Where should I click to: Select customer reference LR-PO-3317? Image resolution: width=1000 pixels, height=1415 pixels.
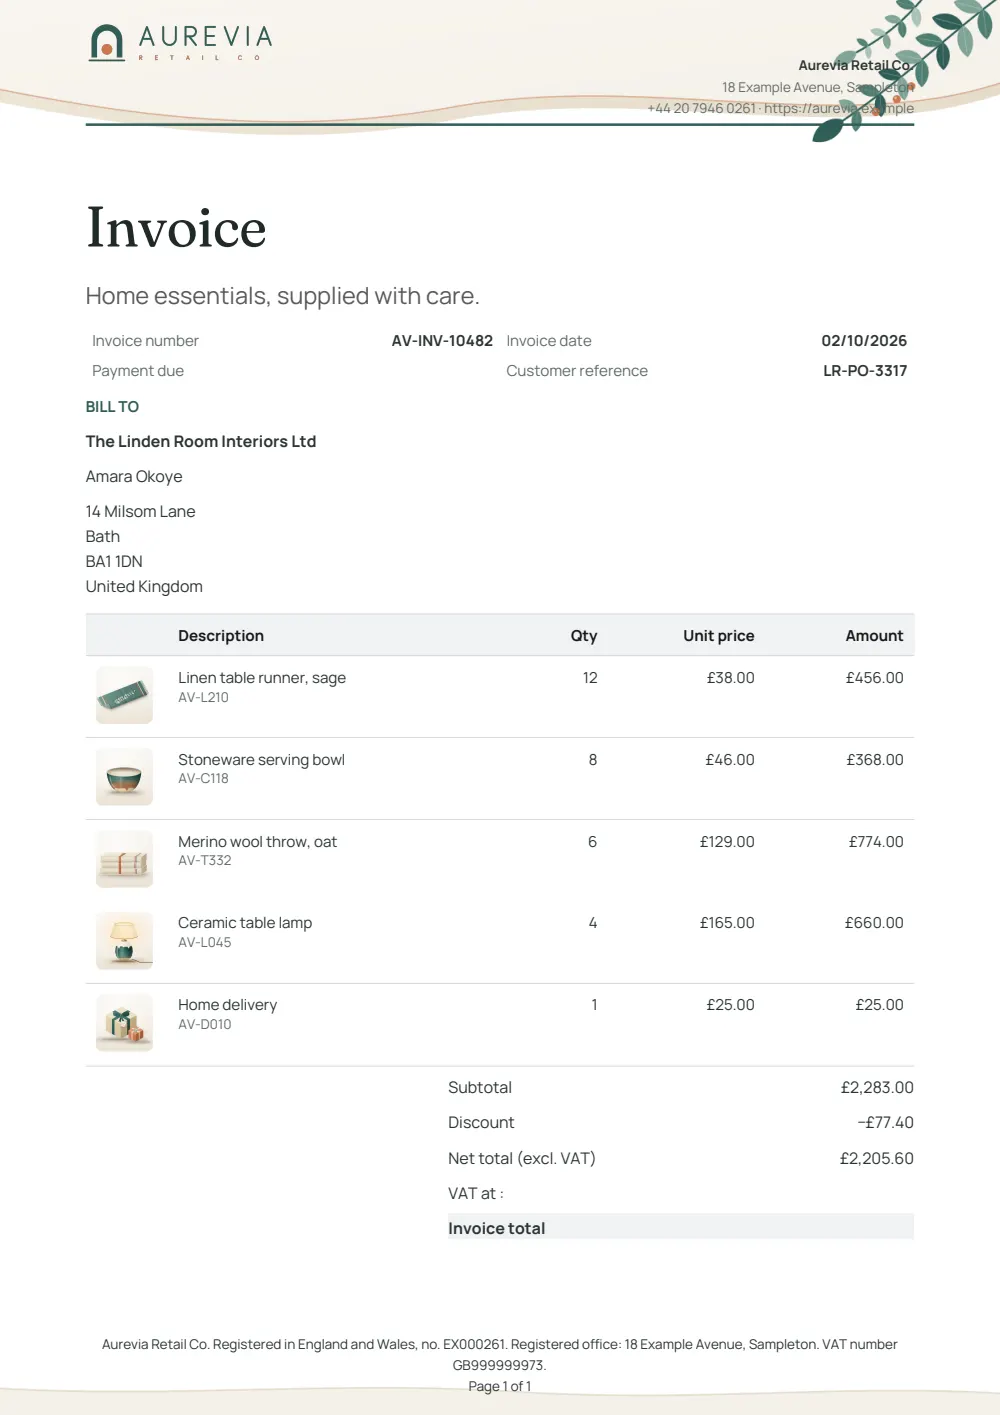pos(865,371)
